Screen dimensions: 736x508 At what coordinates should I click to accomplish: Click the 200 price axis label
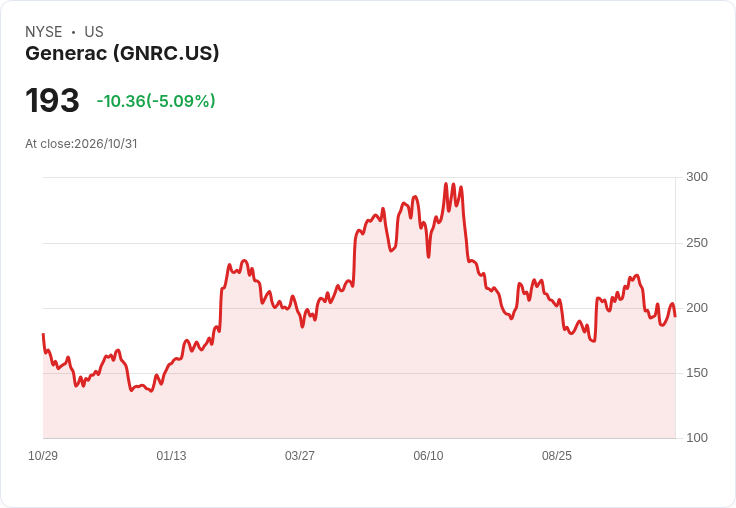click(x=697, y=308)
